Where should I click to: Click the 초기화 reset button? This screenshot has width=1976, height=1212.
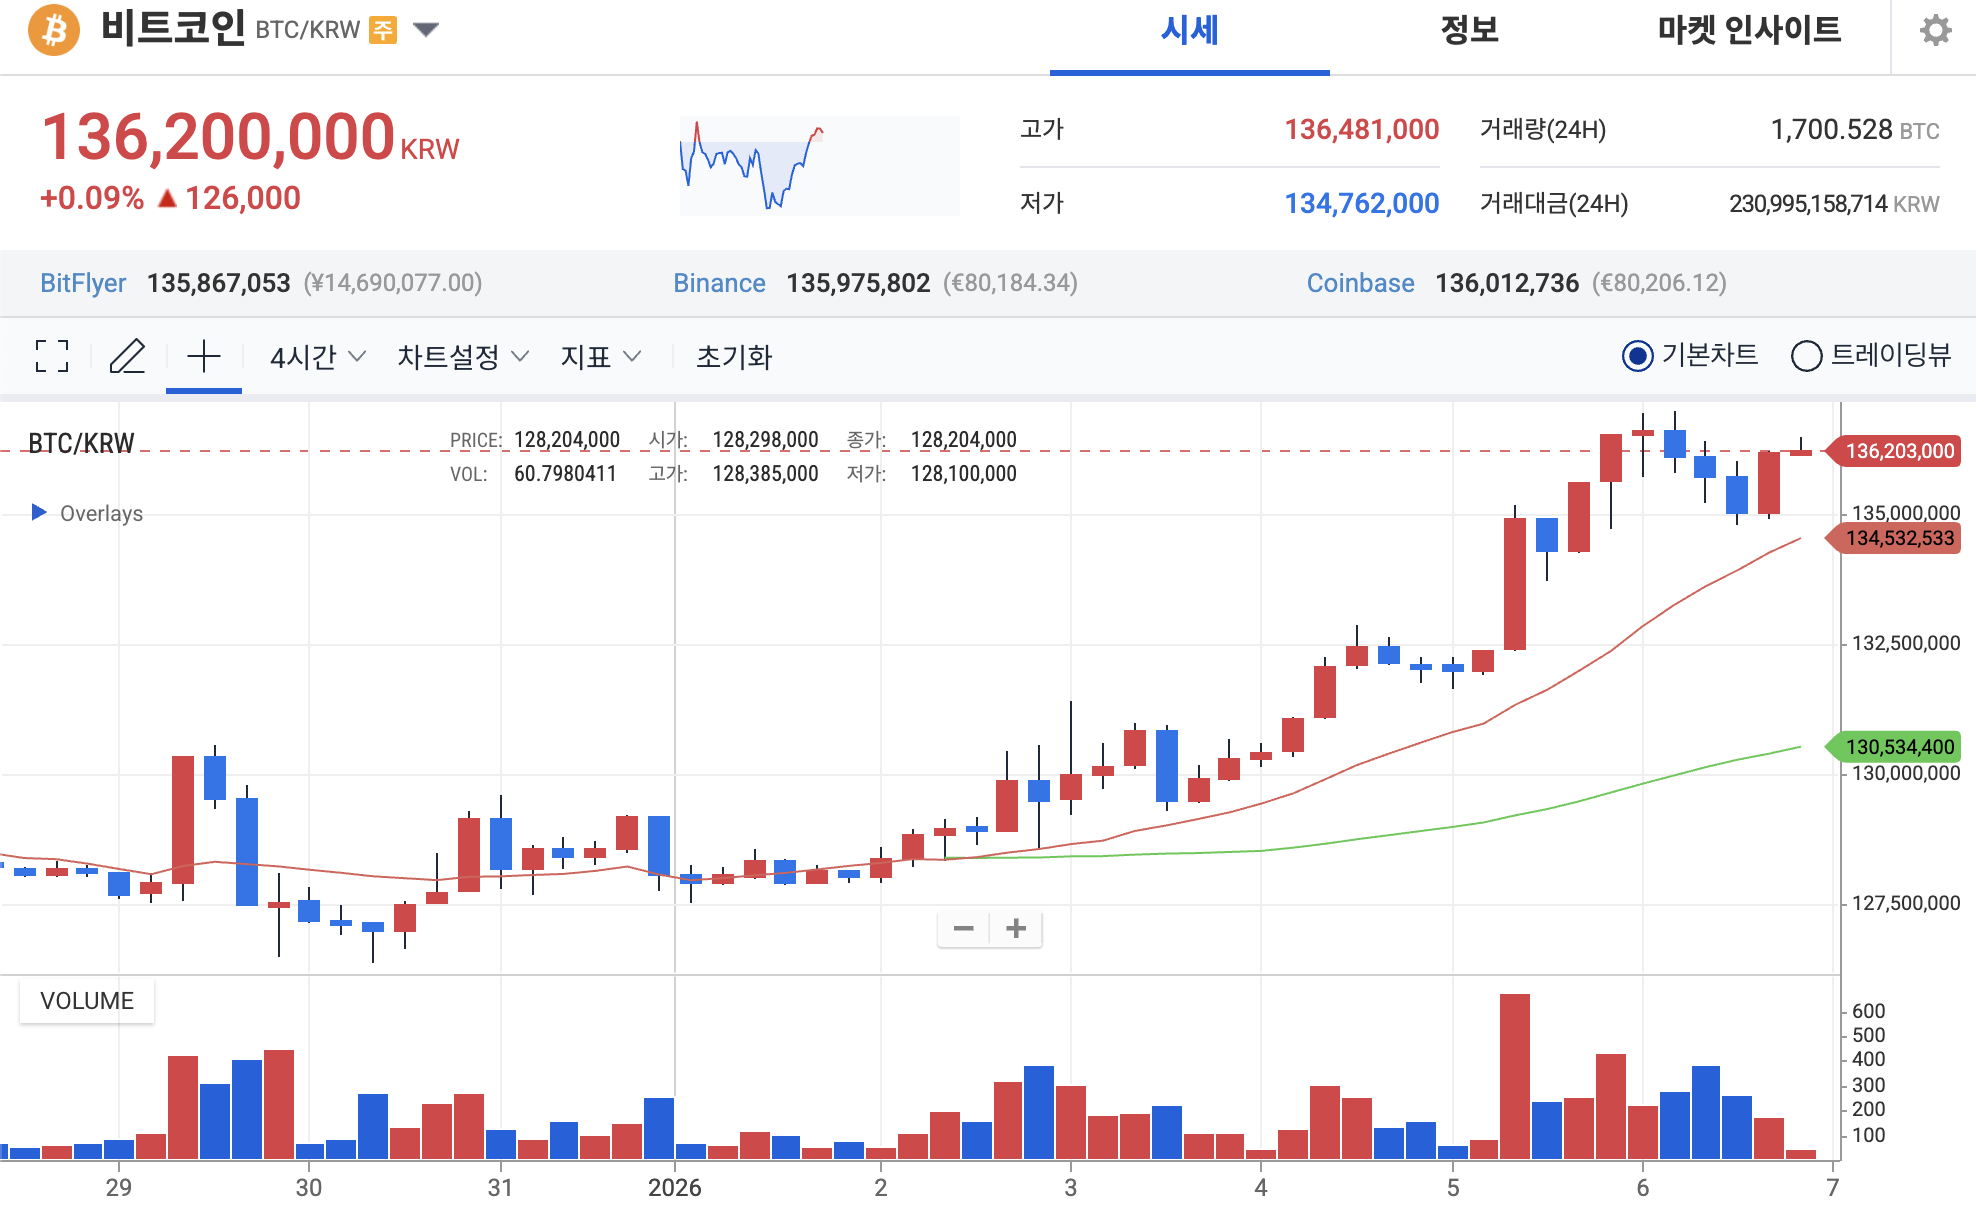[x=734, y=357]
